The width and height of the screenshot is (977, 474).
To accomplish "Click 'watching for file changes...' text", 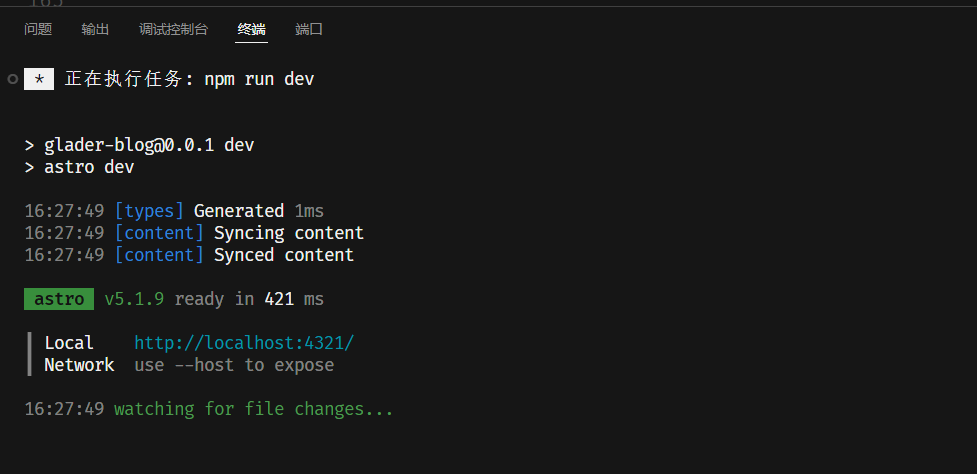I will [254, 409].
